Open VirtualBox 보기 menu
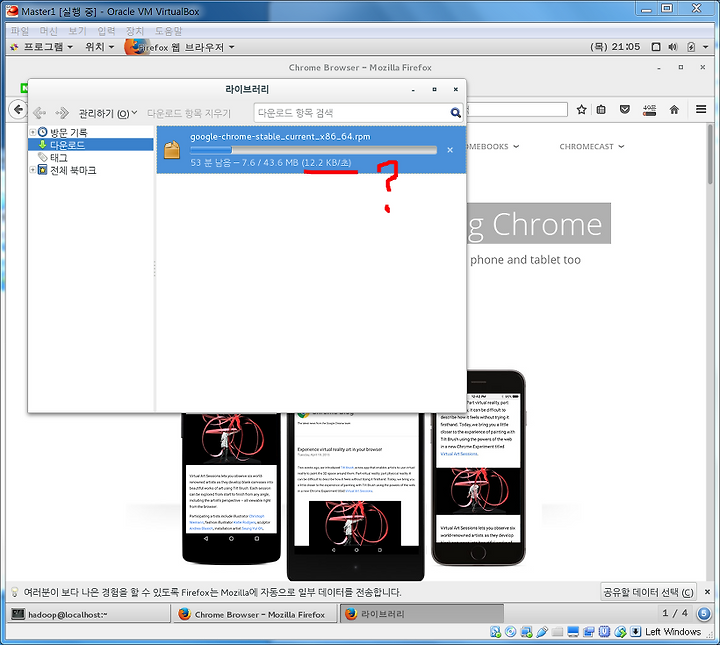This screenshot has height=645, width=720. 78,31
